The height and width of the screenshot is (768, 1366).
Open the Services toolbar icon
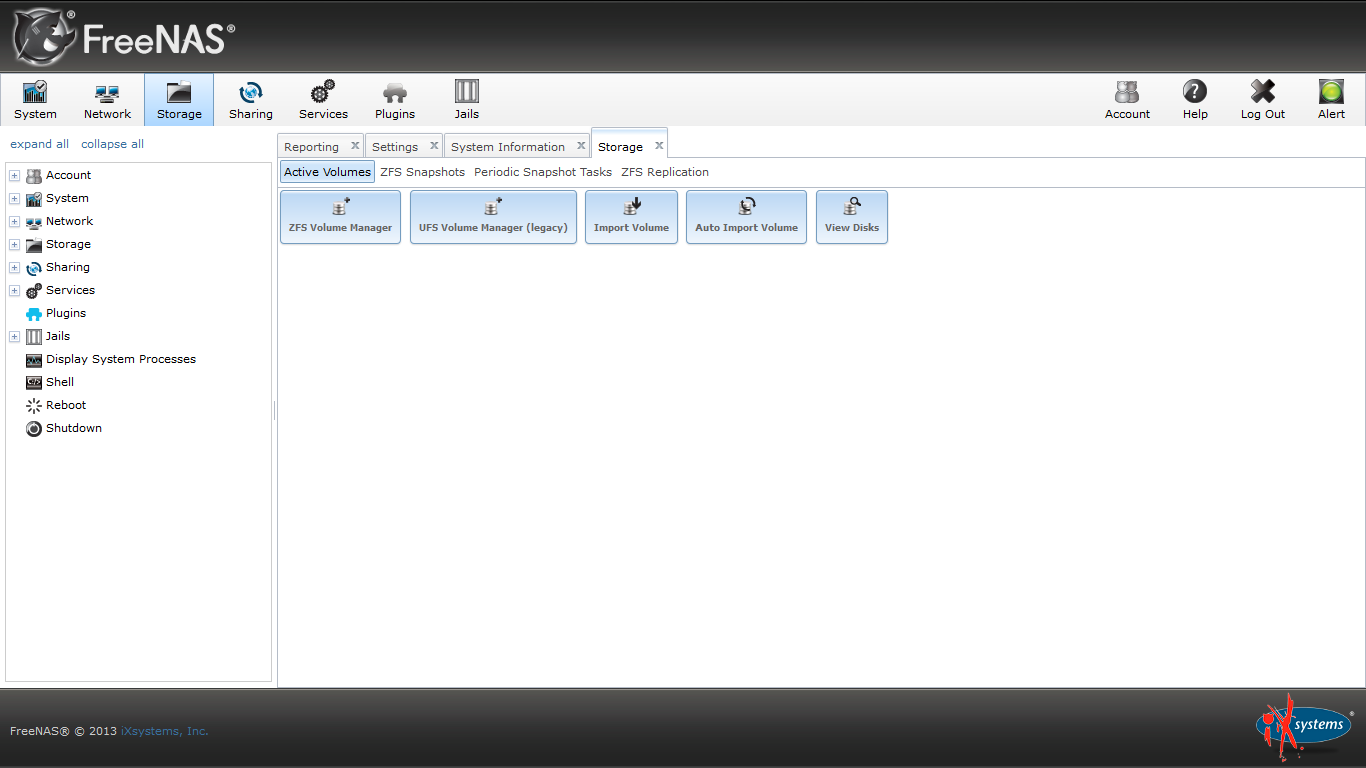click(323, 100)
